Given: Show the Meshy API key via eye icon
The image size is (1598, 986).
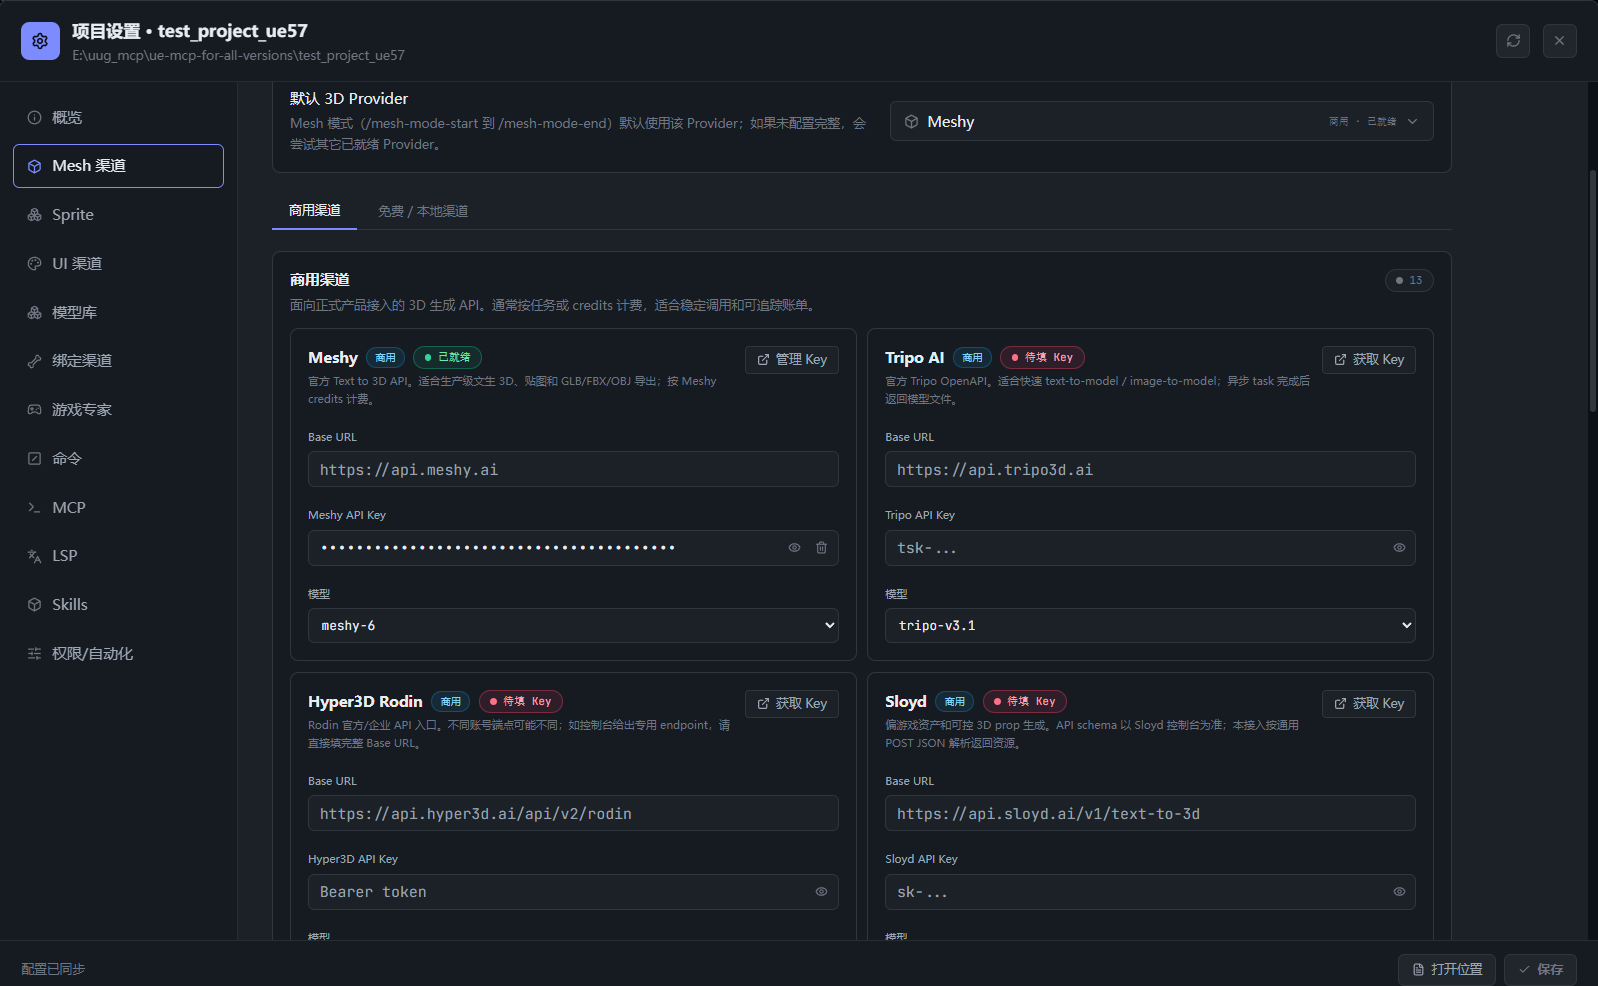Looking at the screenshot, I should click(x=794, y=548).
